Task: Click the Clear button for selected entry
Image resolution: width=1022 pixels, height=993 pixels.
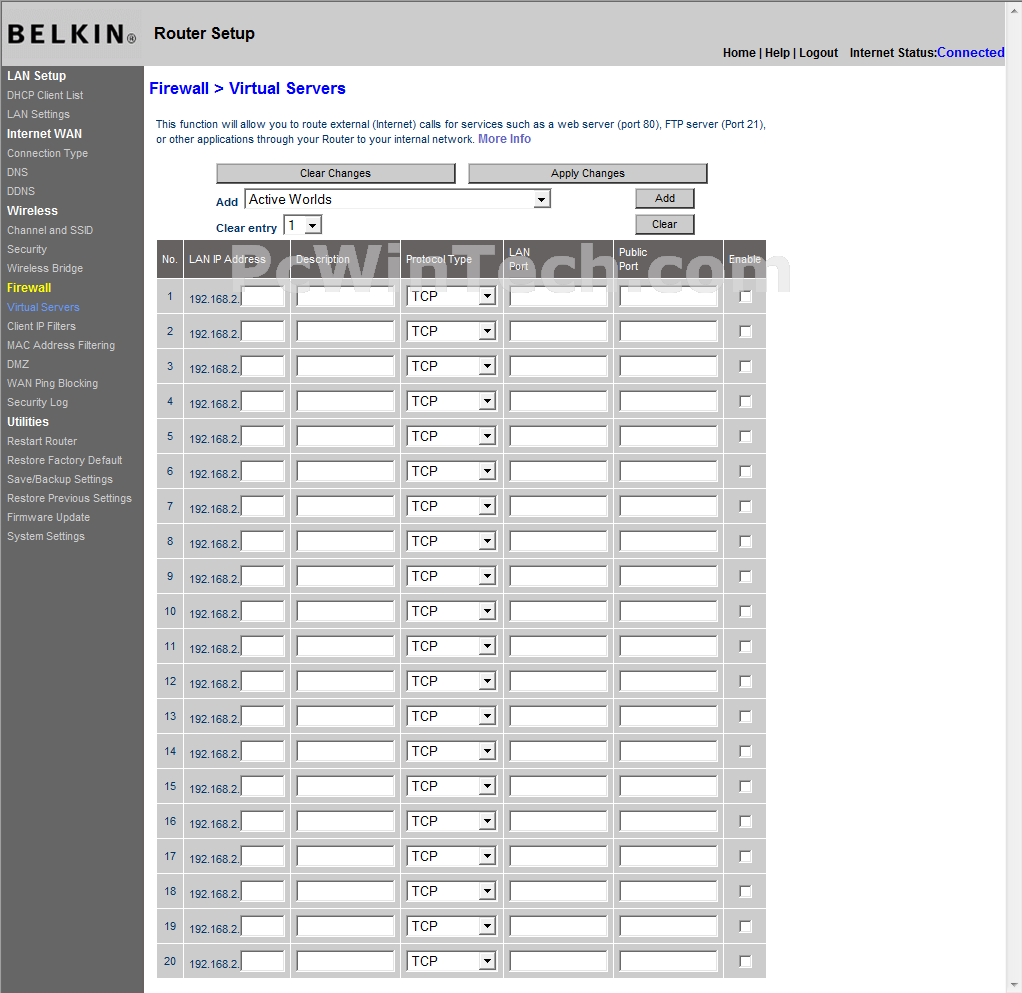Action: tap(665, 224)
